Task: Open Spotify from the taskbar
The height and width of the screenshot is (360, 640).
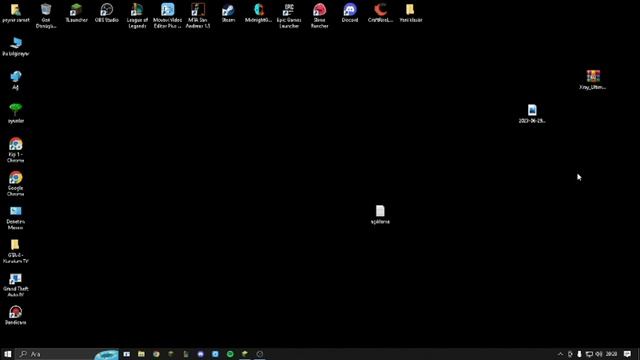Action: tap(230, 354)
